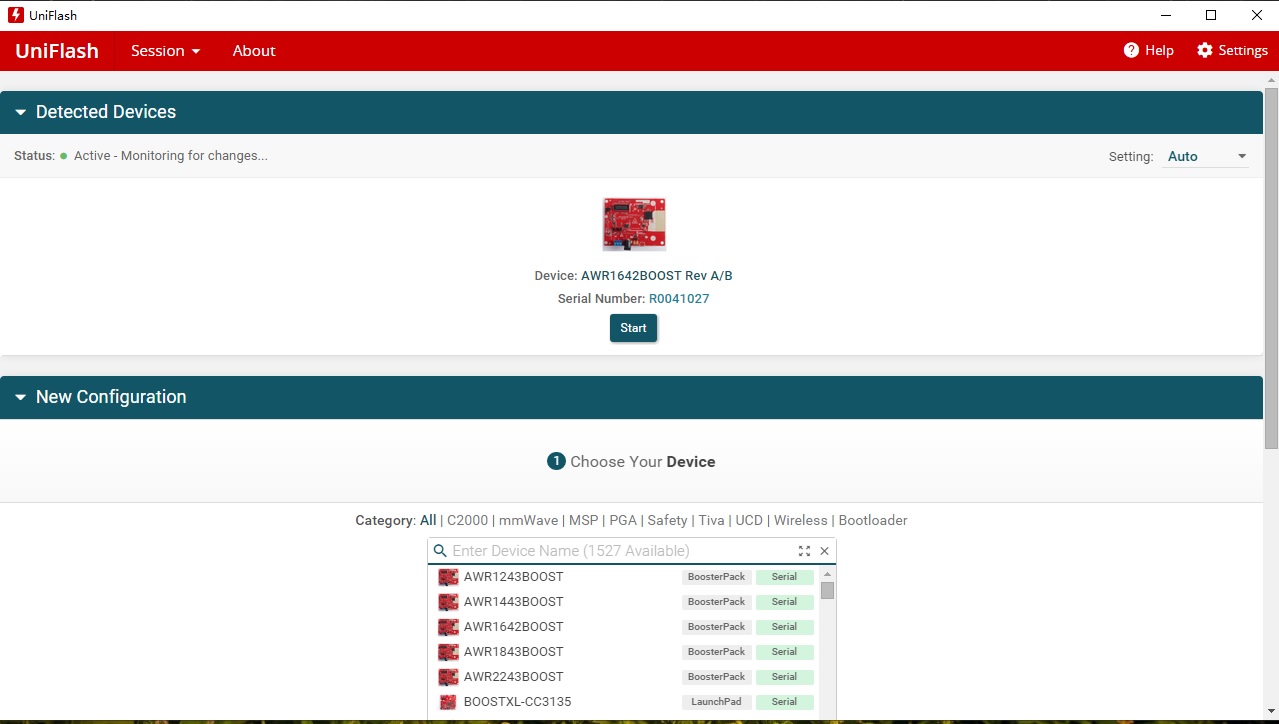Click the AWR1642BOOST board icon in list
The image size is (1279, 724).
coord(448,627)
